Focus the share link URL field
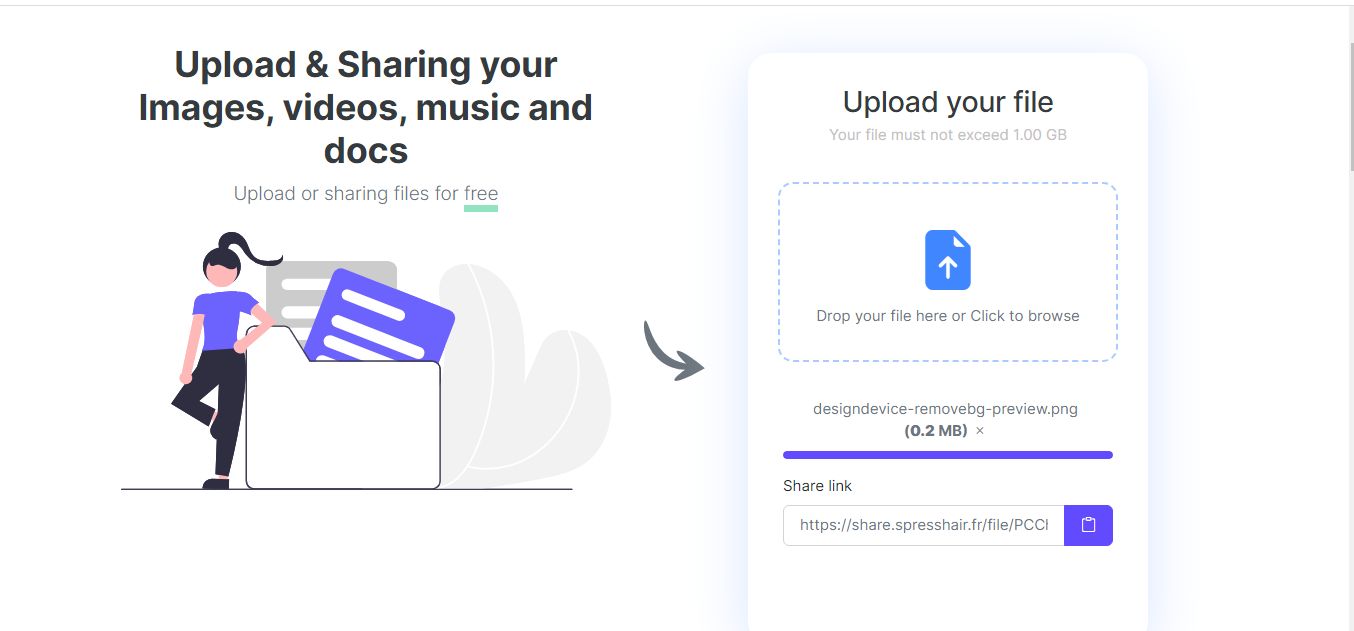 coord(923,525)
